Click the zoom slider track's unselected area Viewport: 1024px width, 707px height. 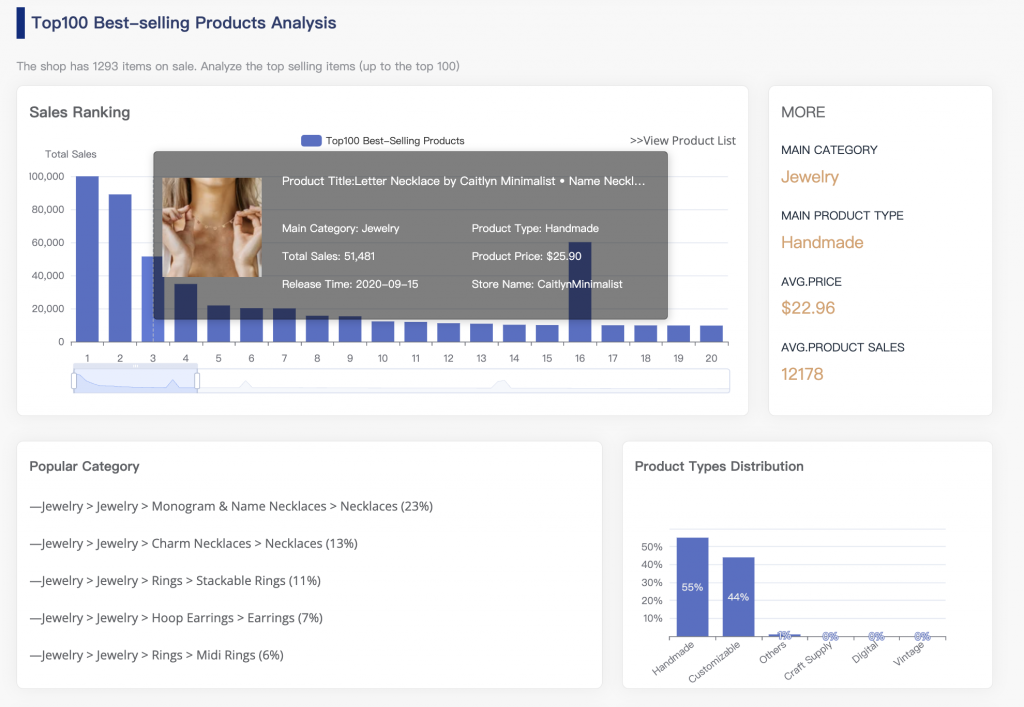point(460,380)
